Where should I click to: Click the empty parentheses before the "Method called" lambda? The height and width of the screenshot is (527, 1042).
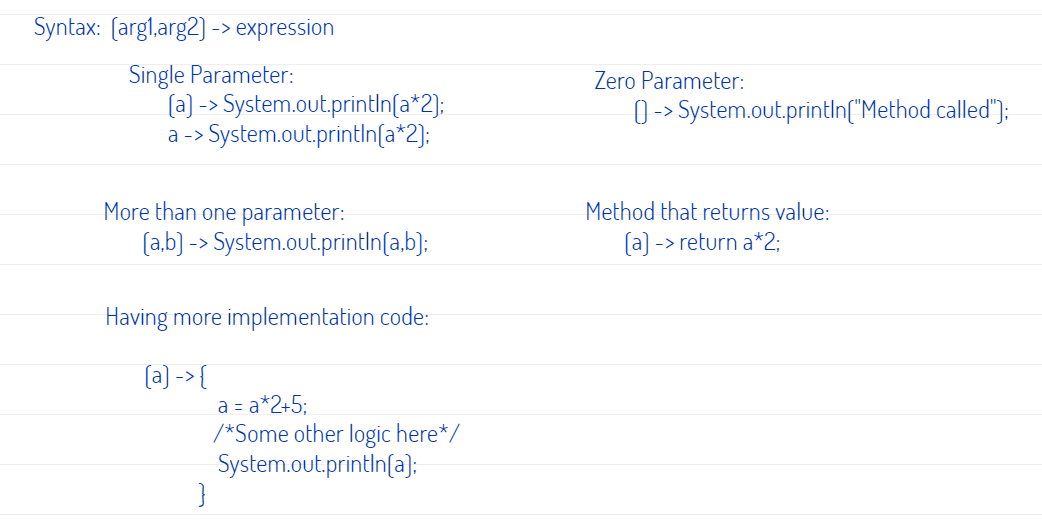point(640,111)
